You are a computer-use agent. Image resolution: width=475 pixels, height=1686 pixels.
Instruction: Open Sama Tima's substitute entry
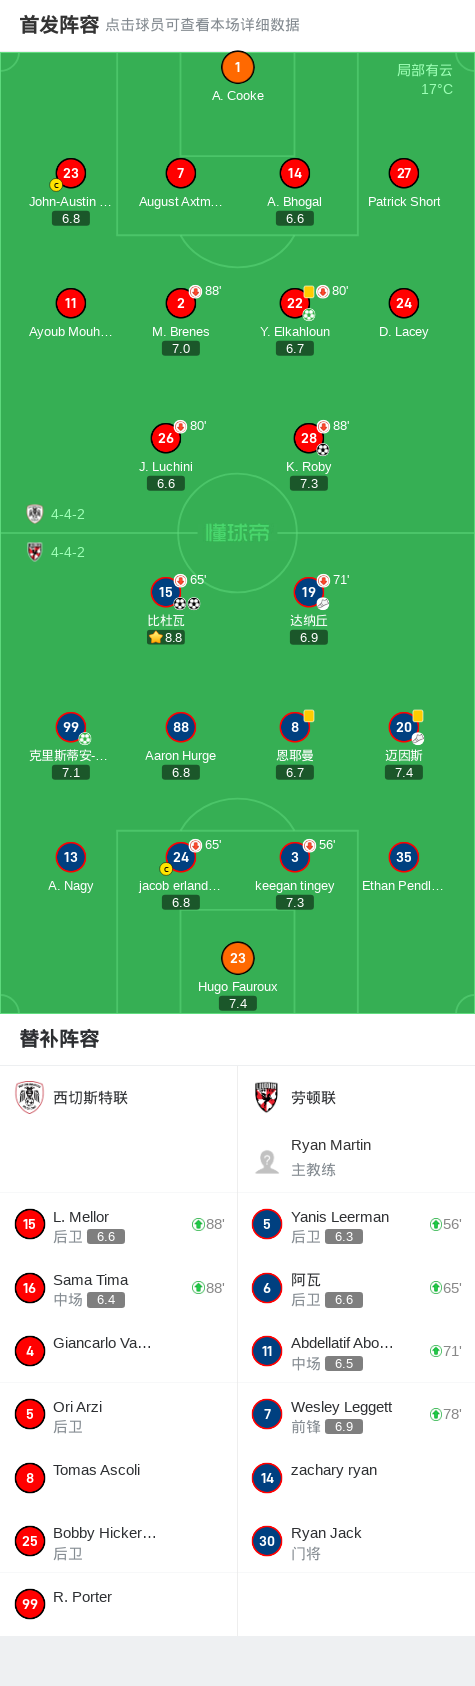click(x=119, y=1288)
